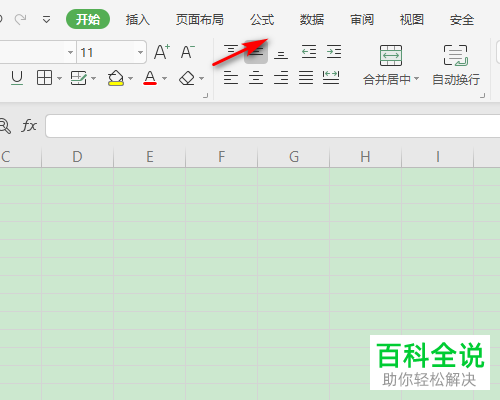Image resolution: width=500 pixels, height=400 pixels.
Task: Increase font size with A+ icon
Action: click(162, 52)
